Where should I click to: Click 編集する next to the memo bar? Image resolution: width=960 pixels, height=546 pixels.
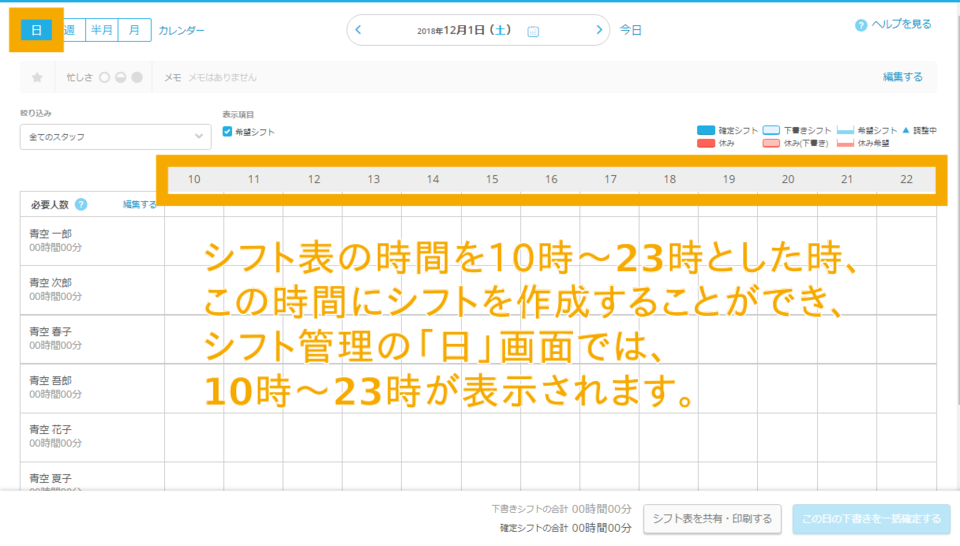(902, 77)
